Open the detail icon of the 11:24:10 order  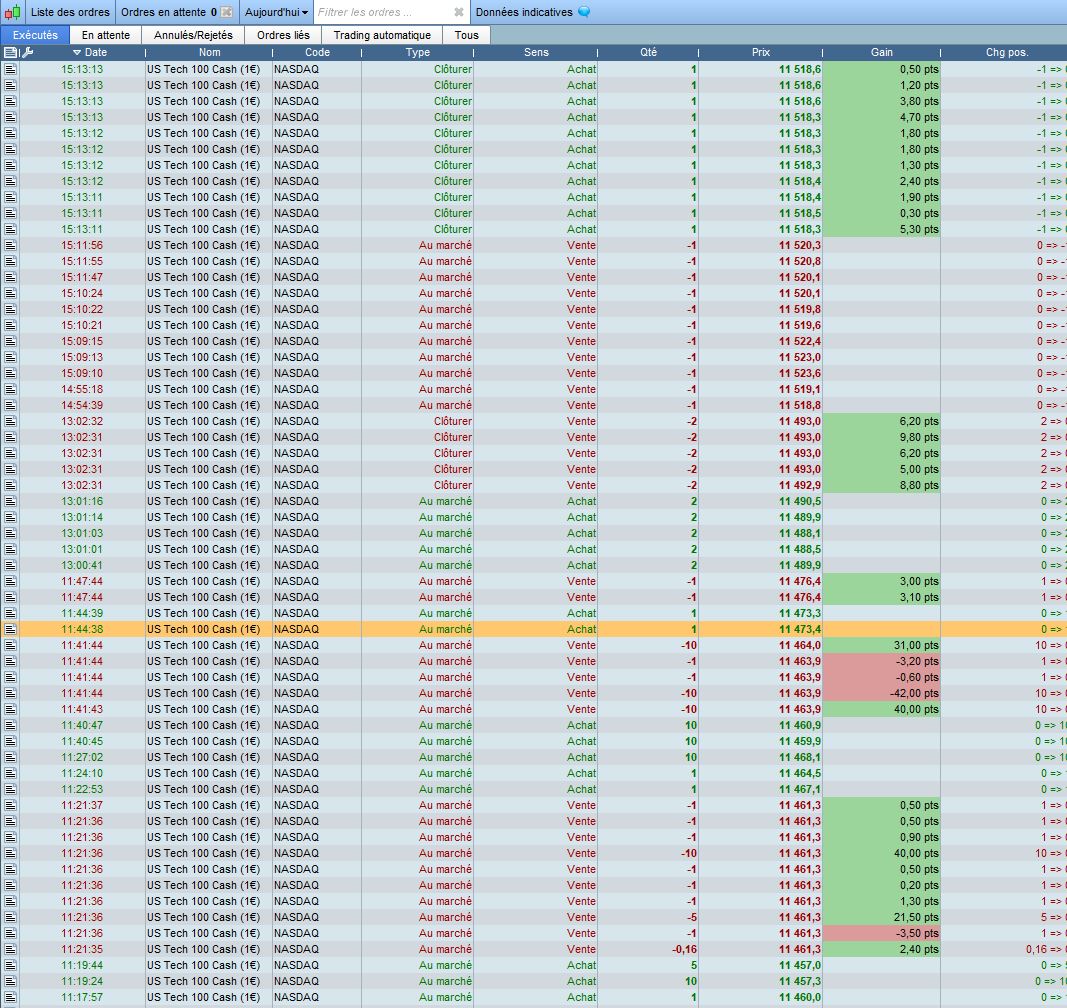pyautogui.click(x=10, y=773)
